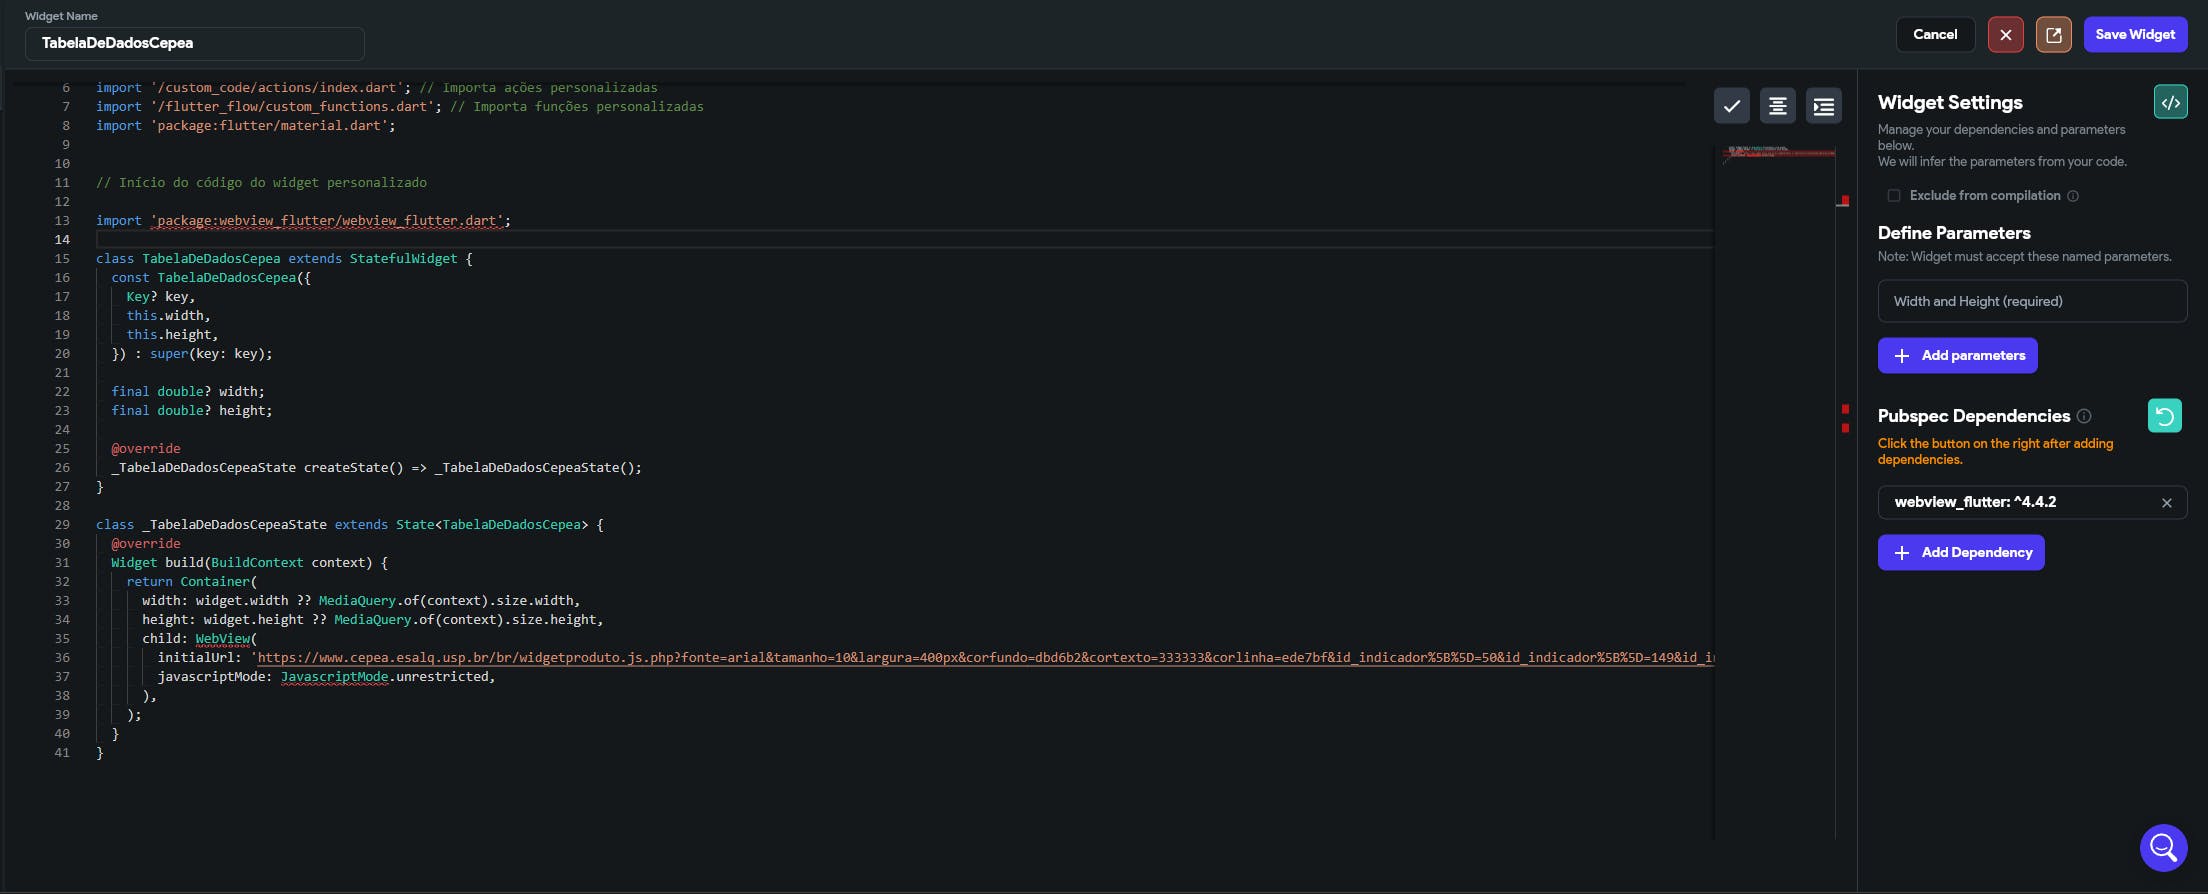The height and width of the screenshot is (894, 2208).
Task: Open widget editor in new window icon
Action: 2053,34
